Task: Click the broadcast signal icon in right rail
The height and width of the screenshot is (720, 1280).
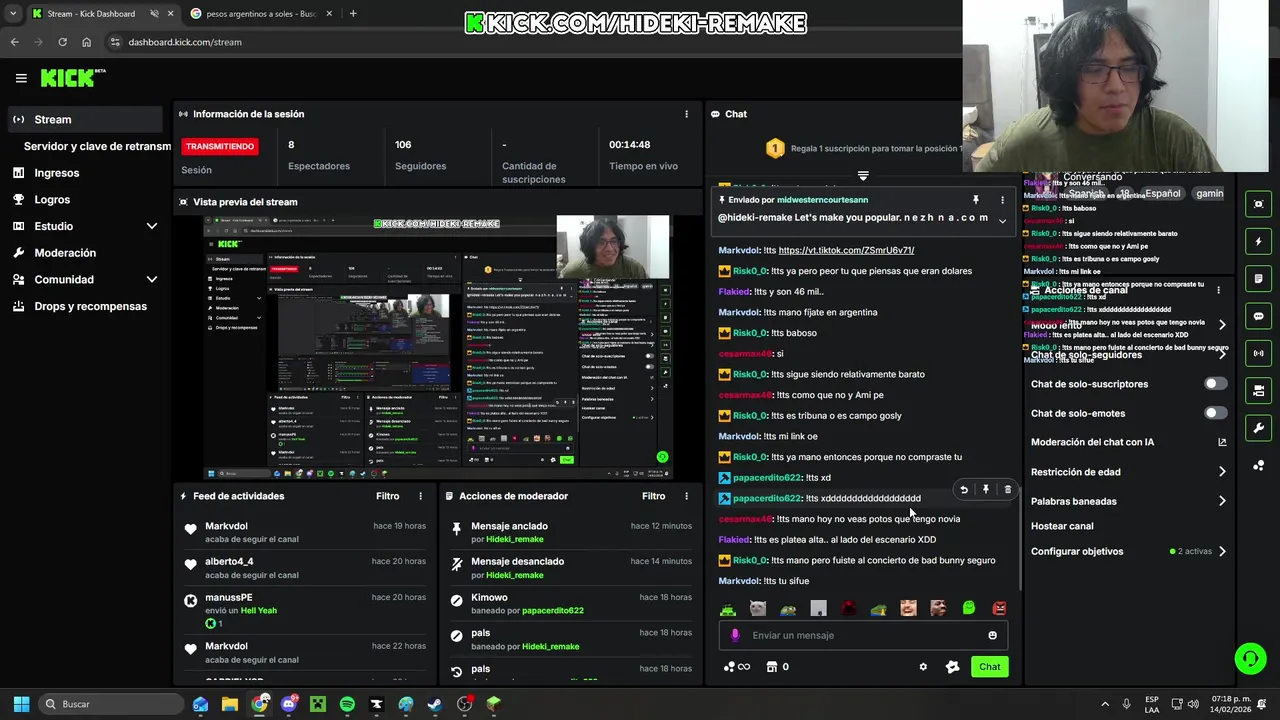Action: (1258, 353)
